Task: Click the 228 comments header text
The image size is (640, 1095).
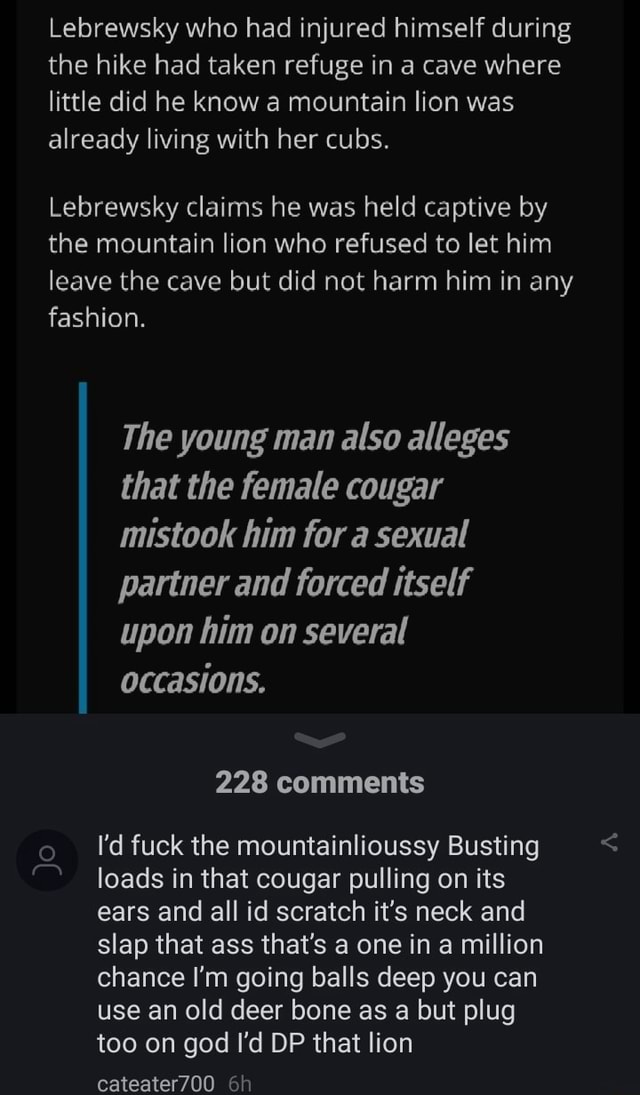Action: tap(319, 783)
